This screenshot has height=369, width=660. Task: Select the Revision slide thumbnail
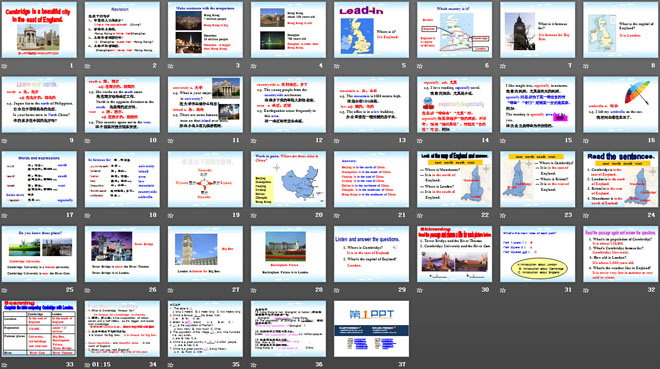(x=122, y=30)
